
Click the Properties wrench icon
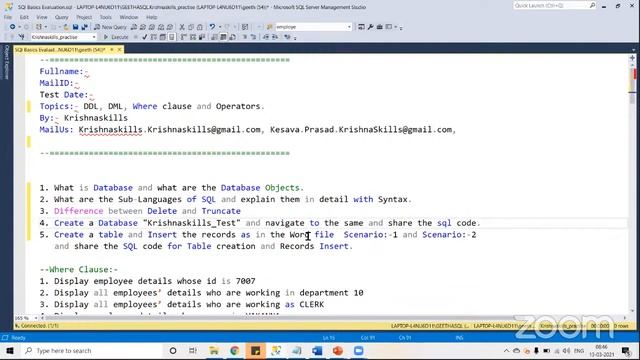[x=370, y=27]
